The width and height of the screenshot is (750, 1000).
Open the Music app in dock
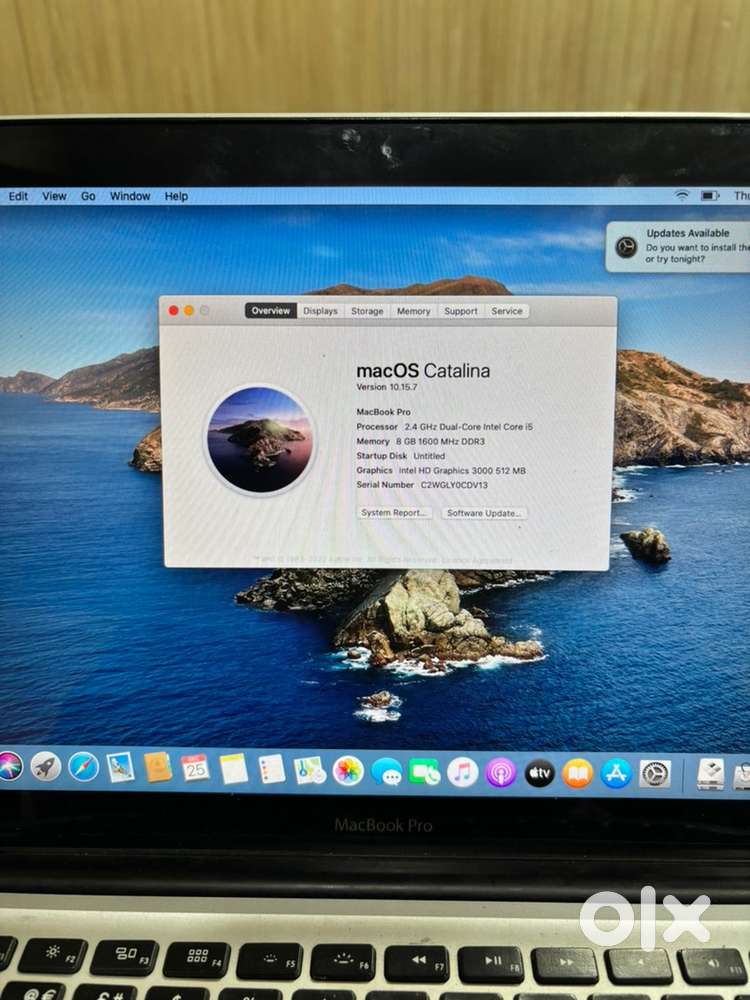point(462,772)
